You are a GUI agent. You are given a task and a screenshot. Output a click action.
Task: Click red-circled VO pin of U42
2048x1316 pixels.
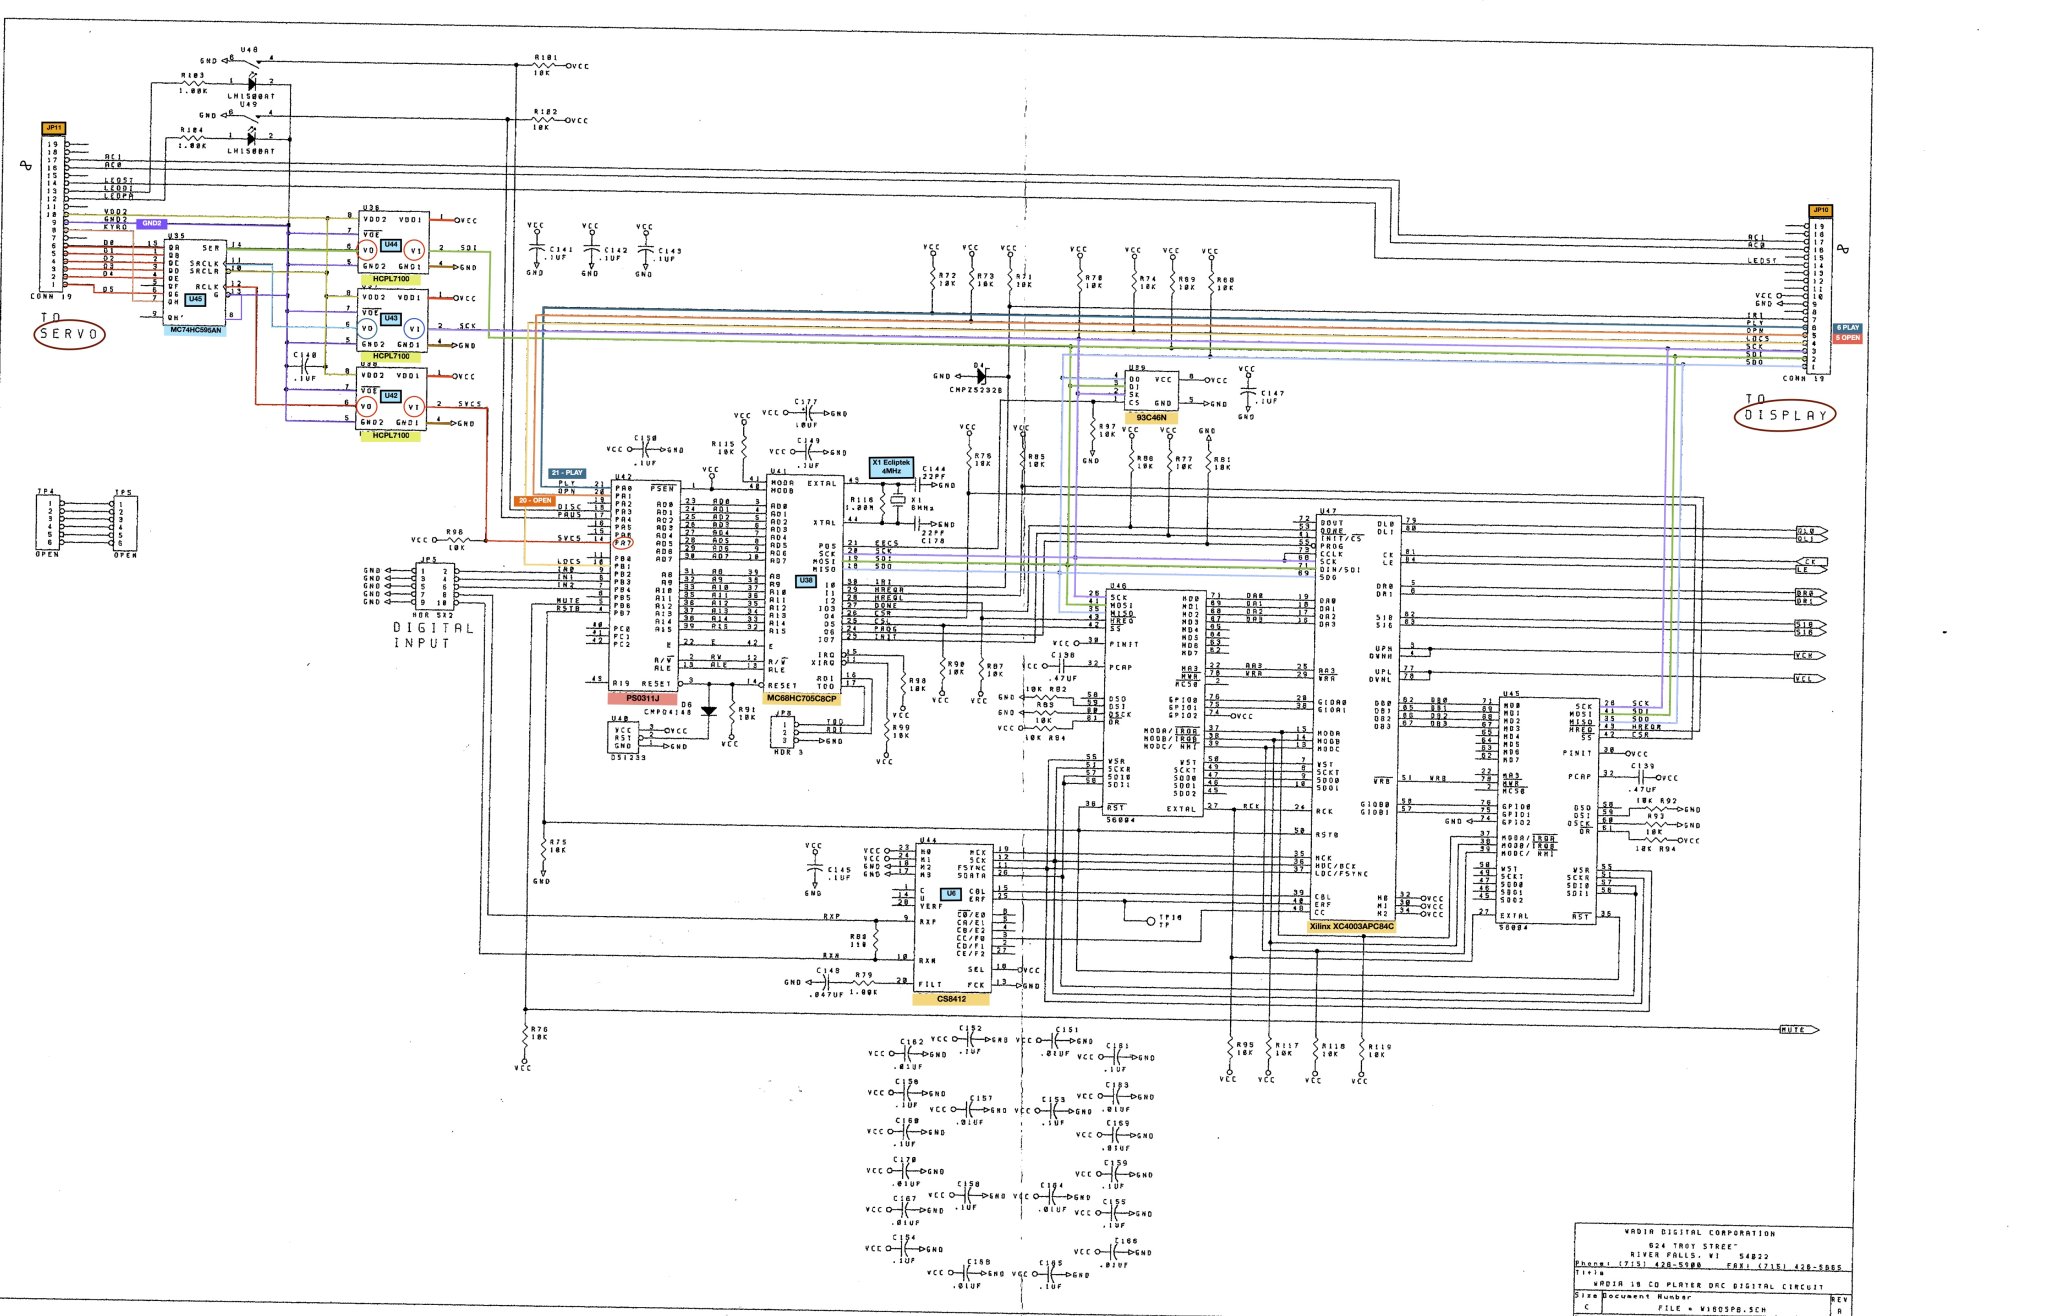tap(366, 406)
